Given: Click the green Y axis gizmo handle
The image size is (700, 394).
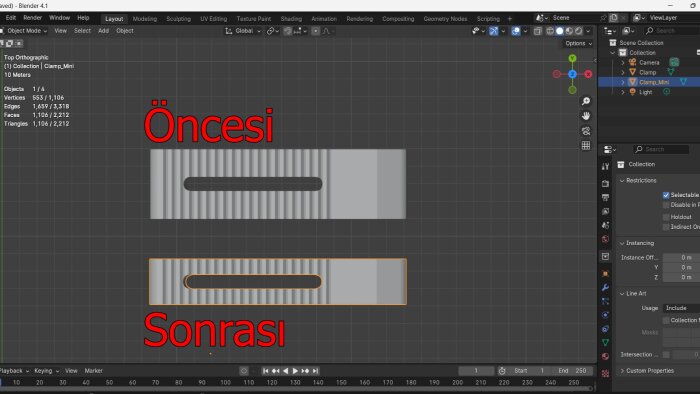Looking at the screenshot, I should pos(572,58).
